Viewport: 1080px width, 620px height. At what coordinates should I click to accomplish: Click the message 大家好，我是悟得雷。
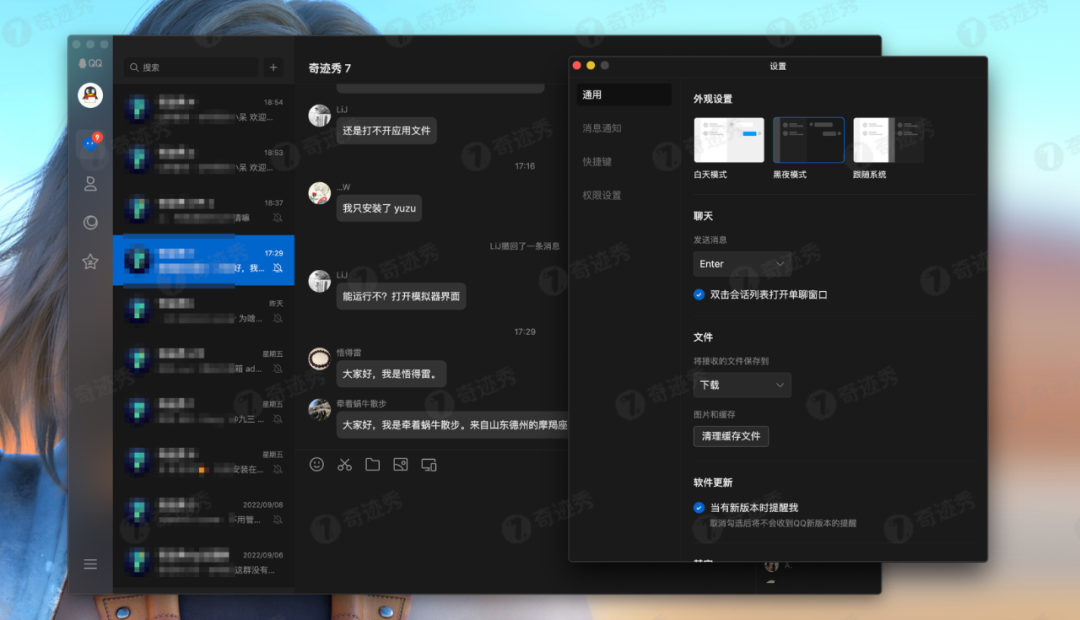(391, 374)
